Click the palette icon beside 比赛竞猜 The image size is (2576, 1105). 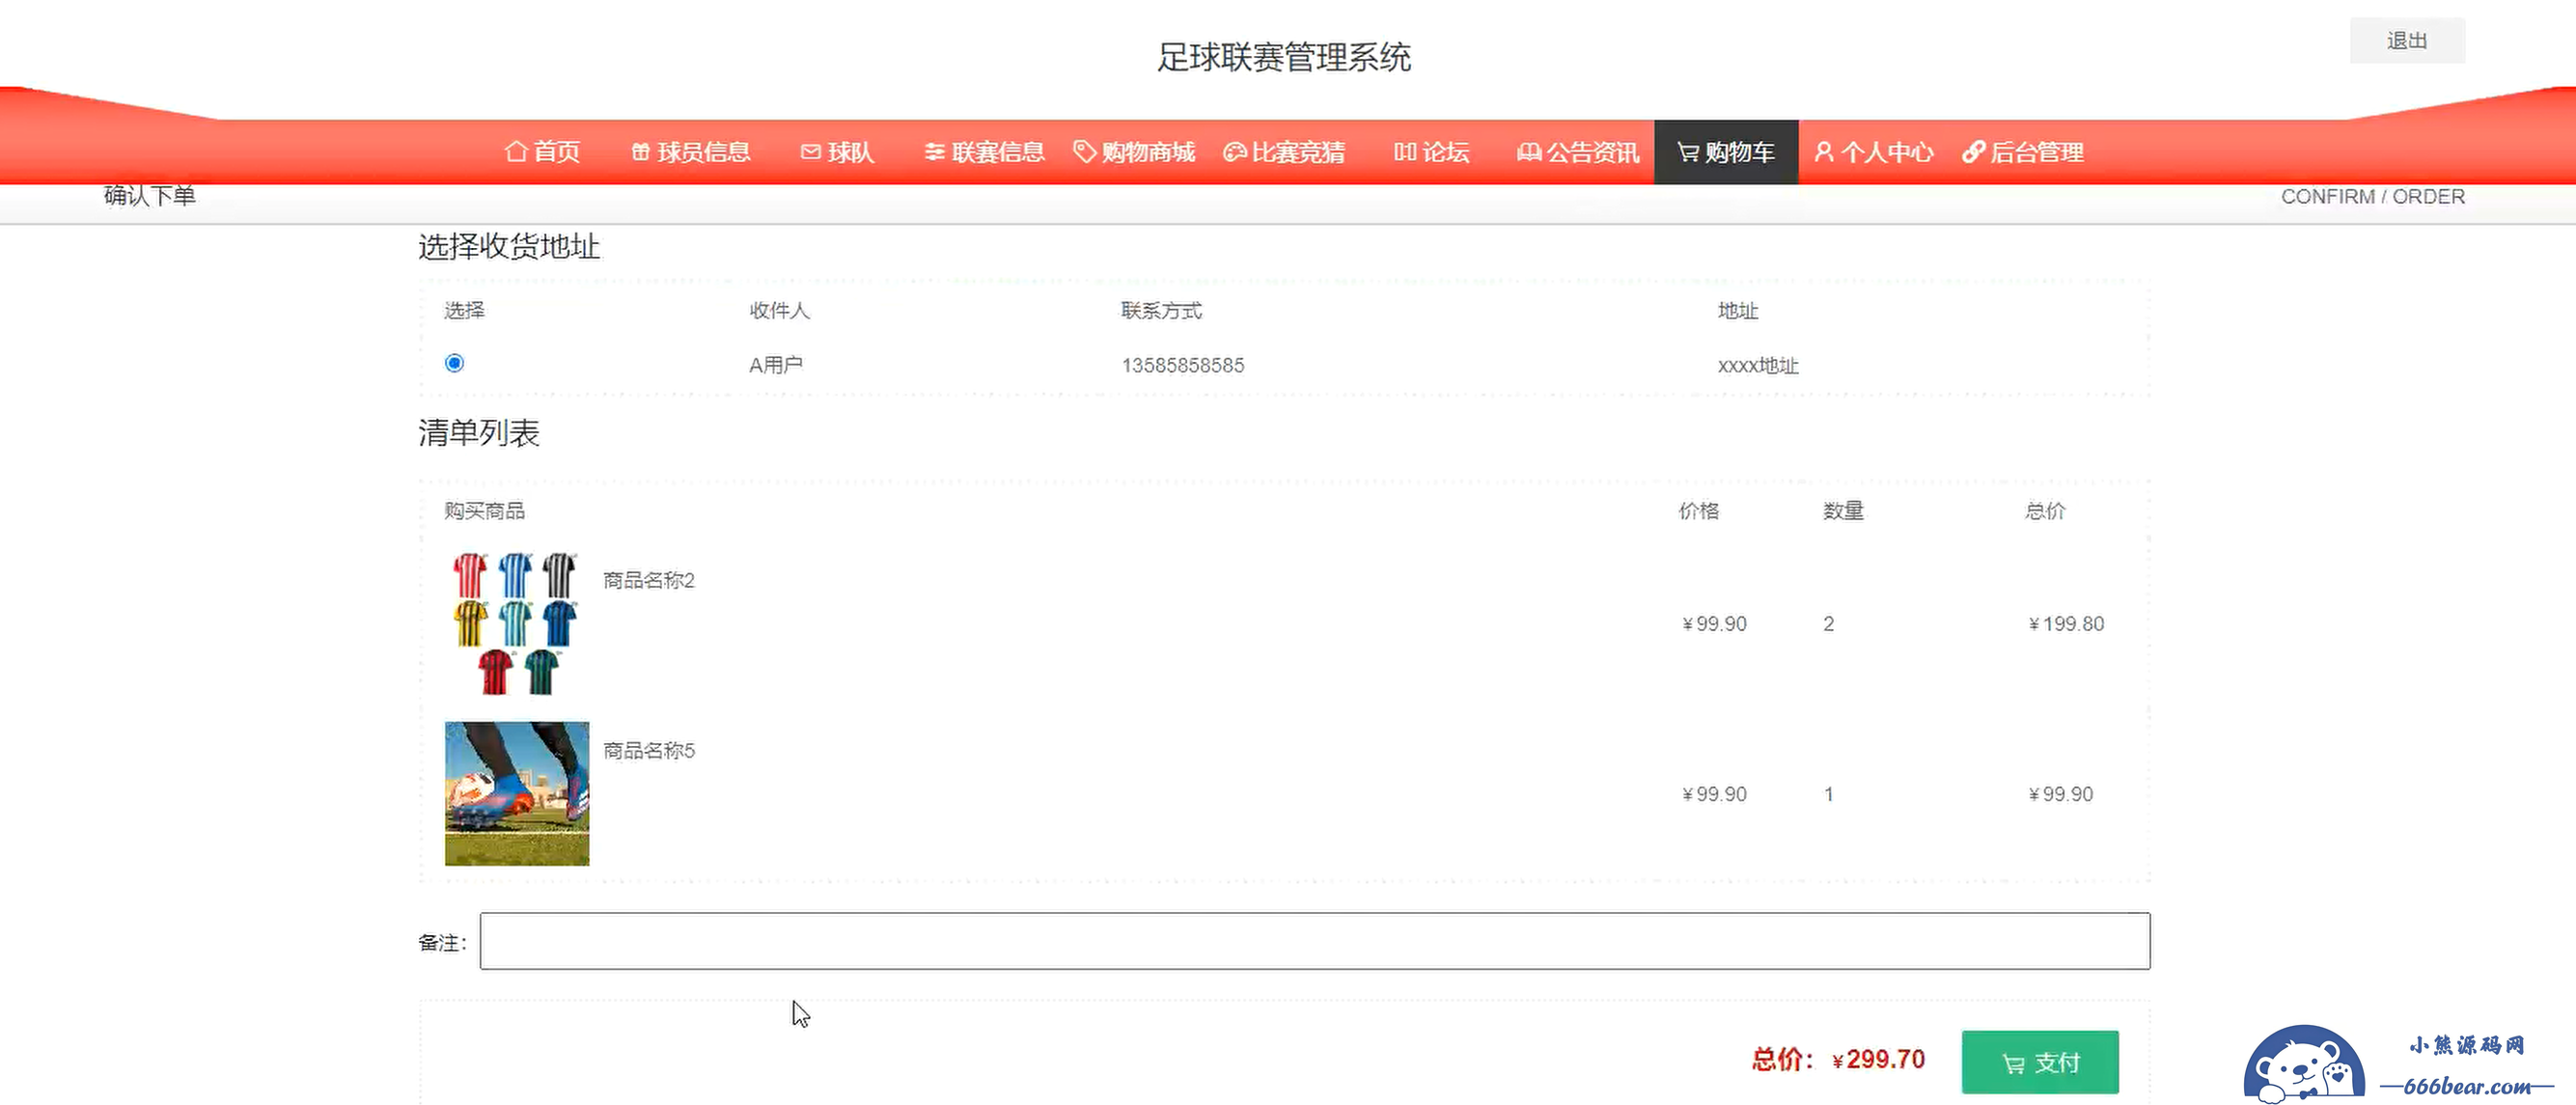point(1235,152)
